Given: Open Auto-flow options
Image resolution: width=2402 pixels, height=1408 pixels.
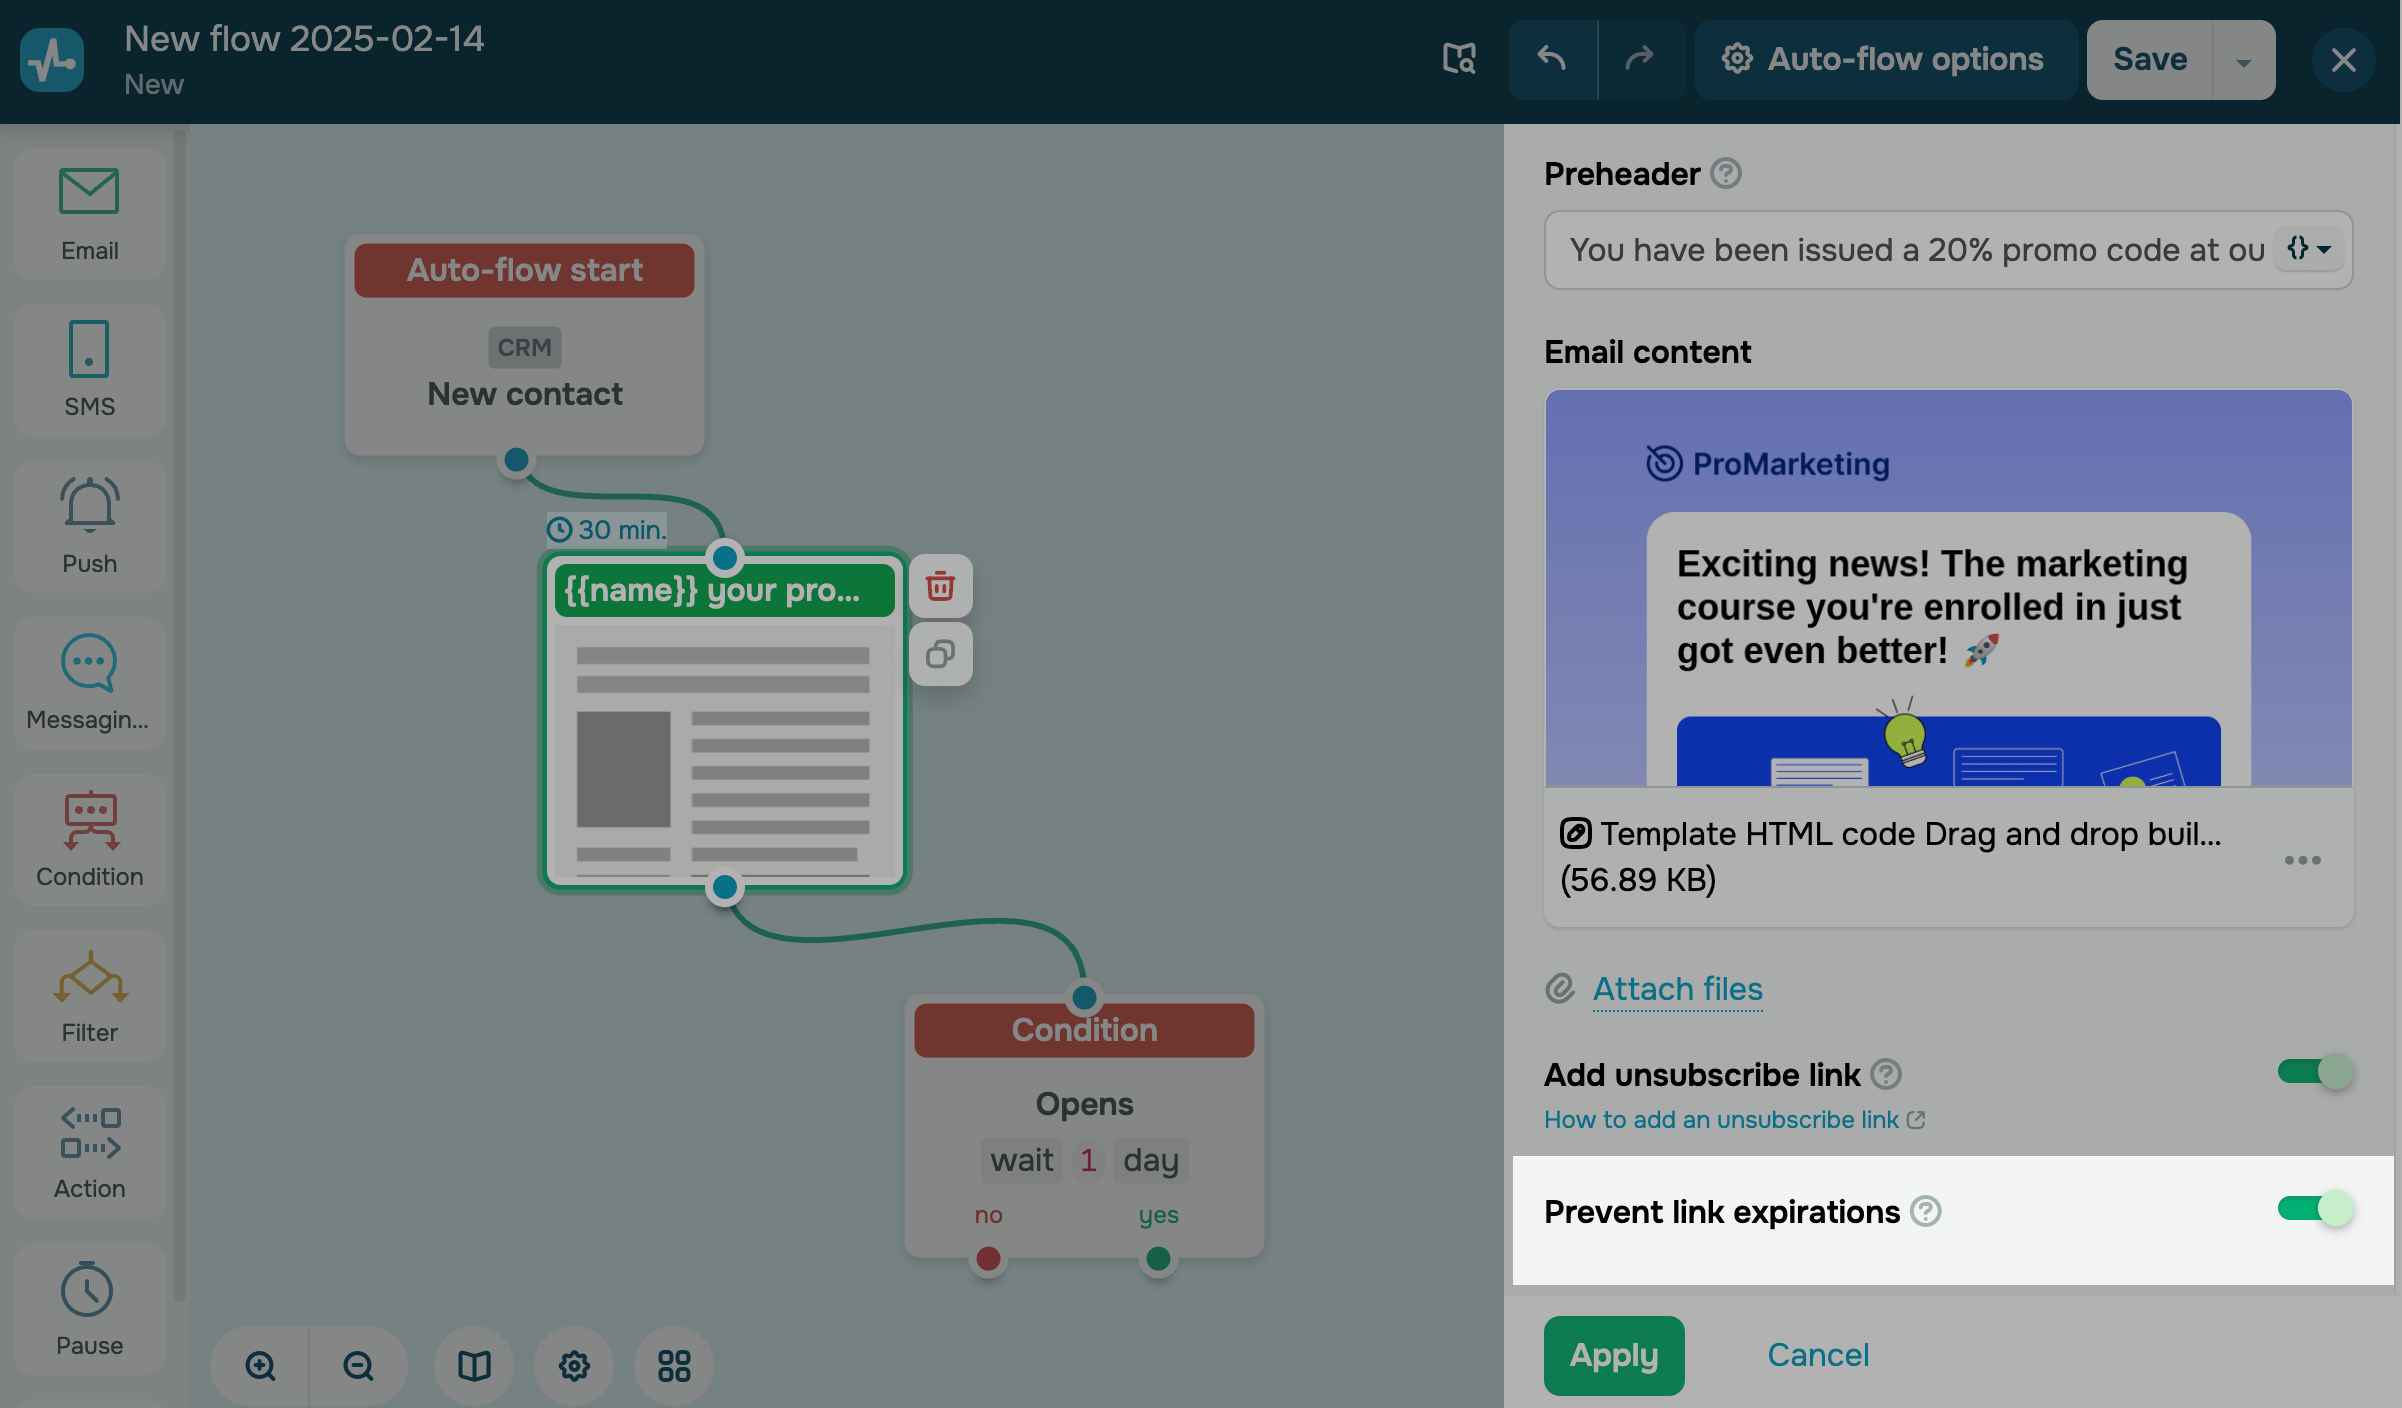Looking at the screenshot, I should 1884,59.
